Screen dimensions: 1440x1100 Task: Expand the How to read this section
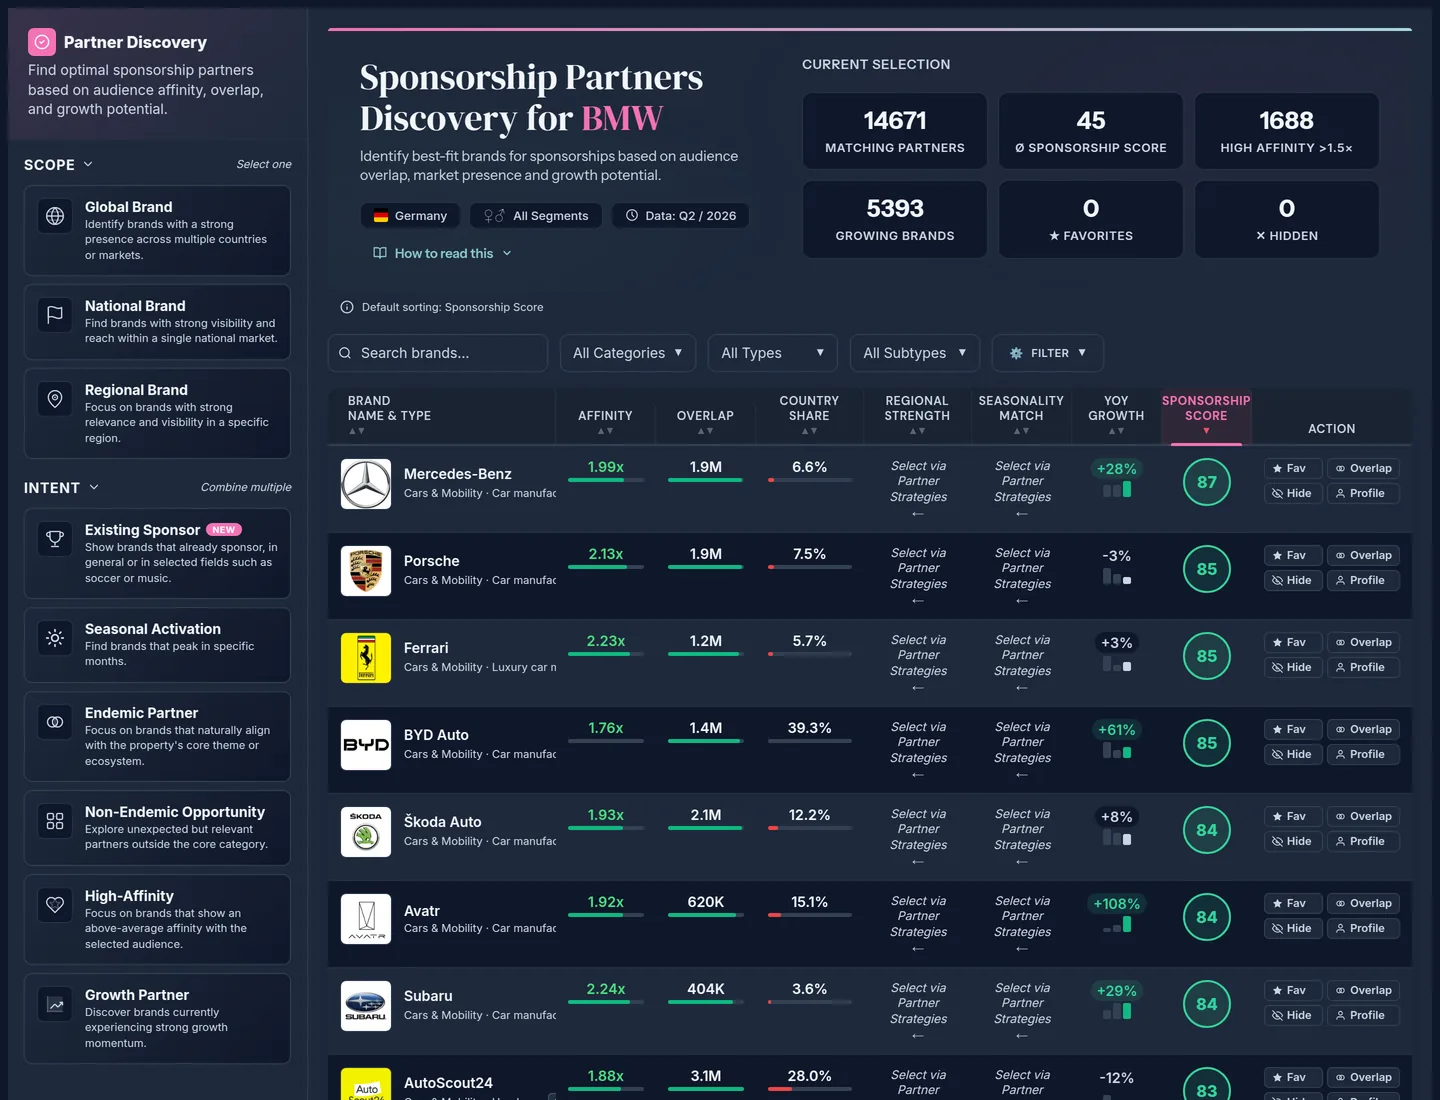442,253
